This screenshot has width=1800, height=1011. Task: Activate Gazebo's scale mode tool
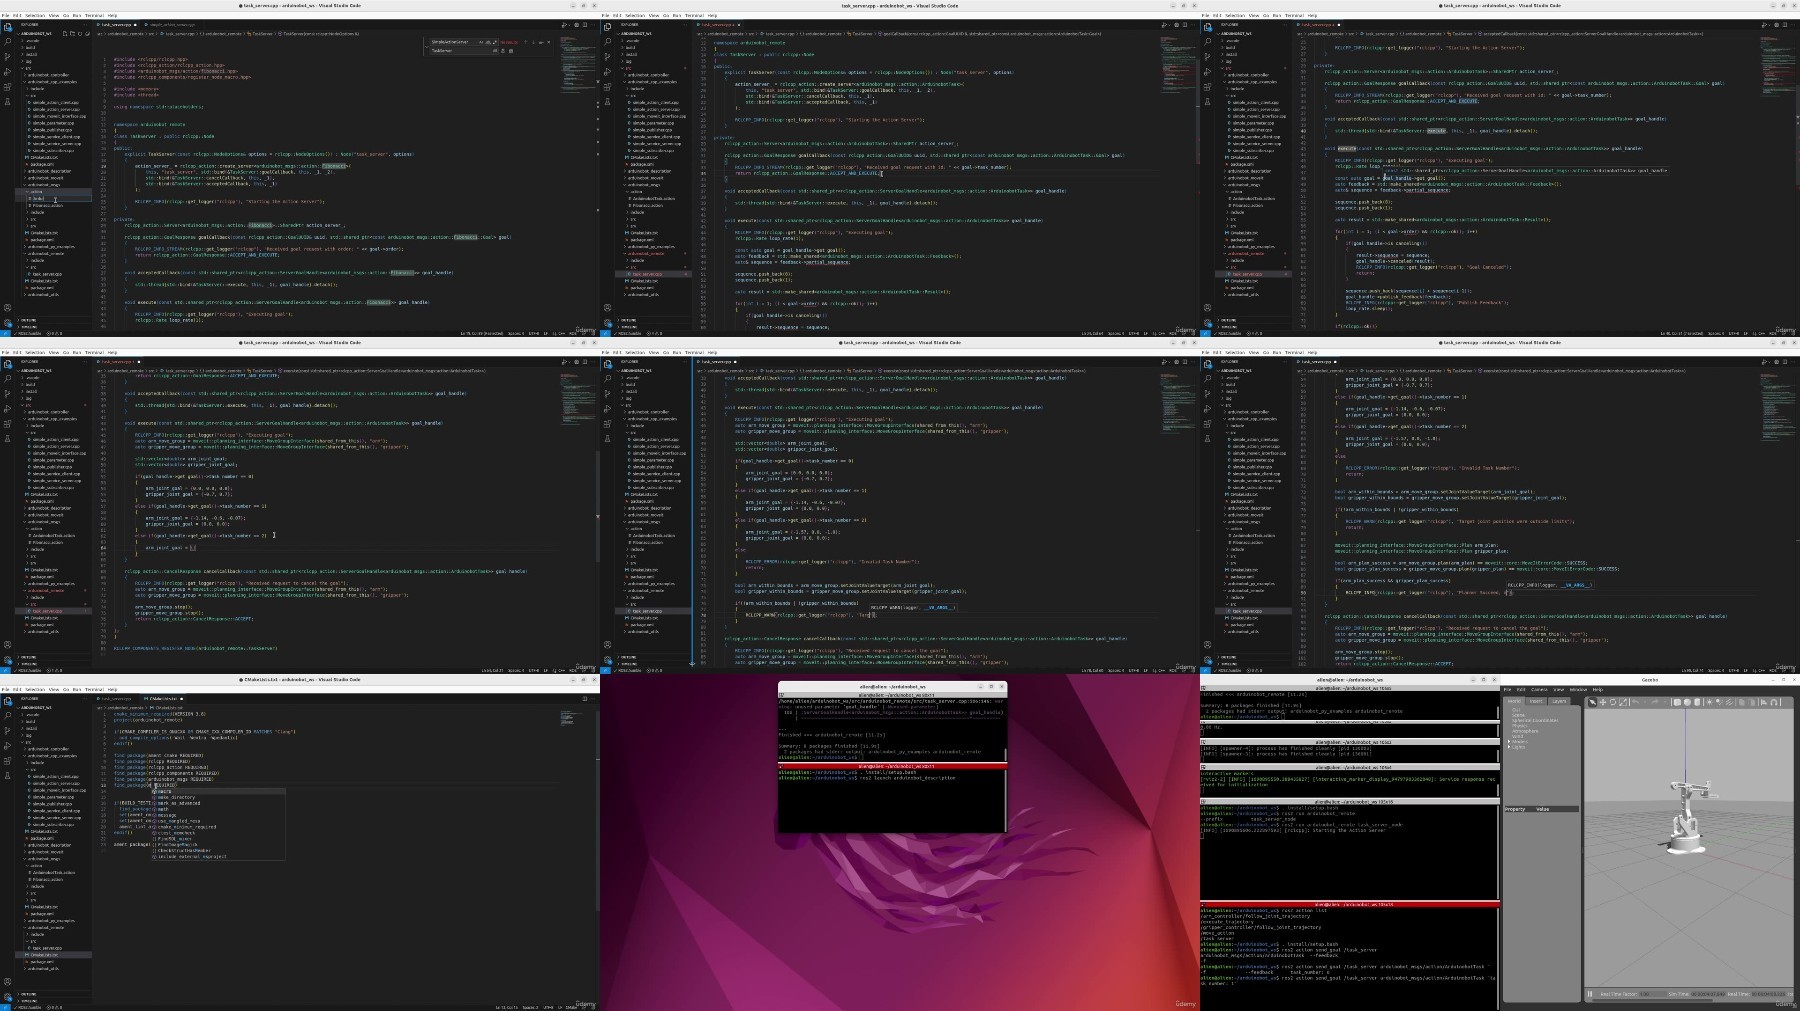click(x=1623, y=702)
